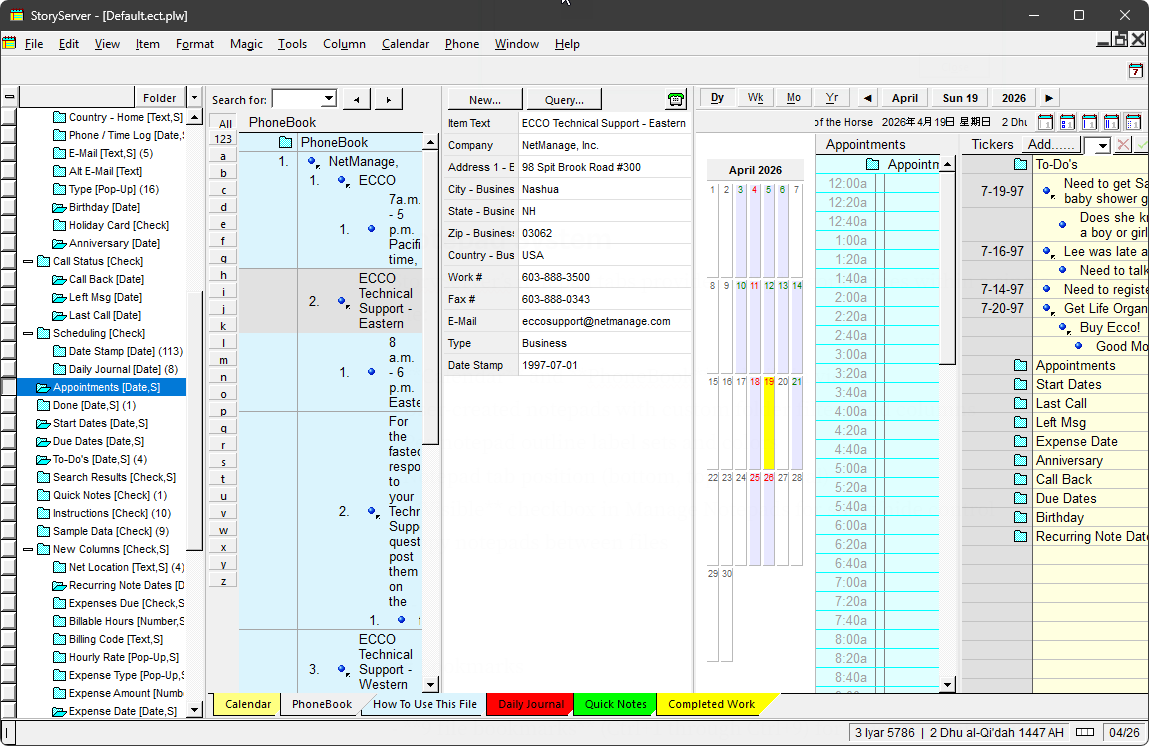This screenshot has height=746, width=1149.
Task: Click the blue bullet beside NetManage item
Action: tap(313, 162)
